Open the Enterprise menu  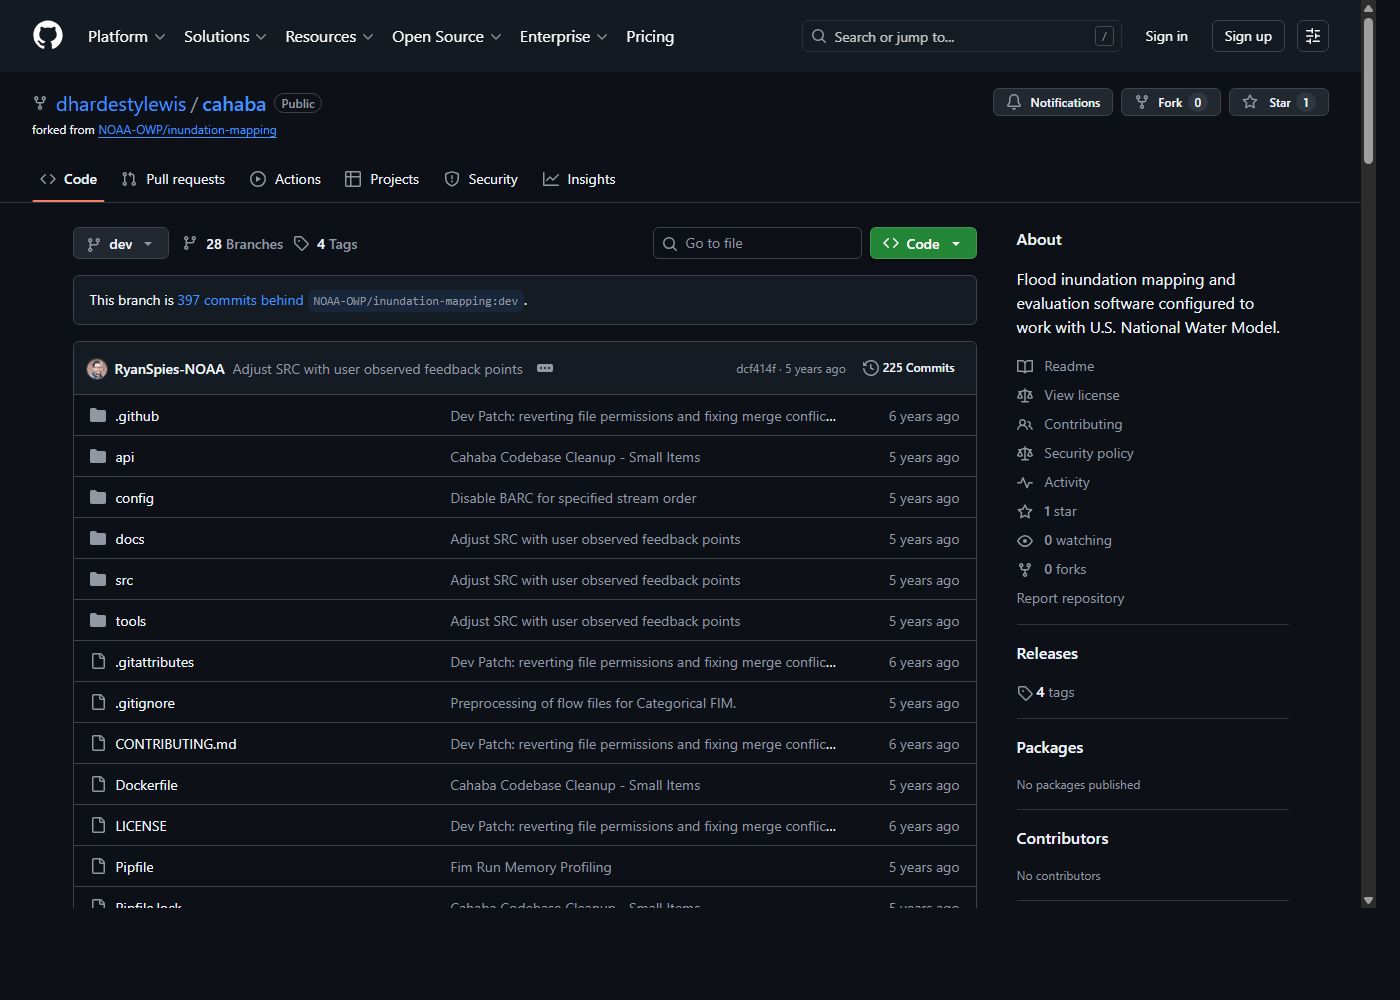coord(562,36)
